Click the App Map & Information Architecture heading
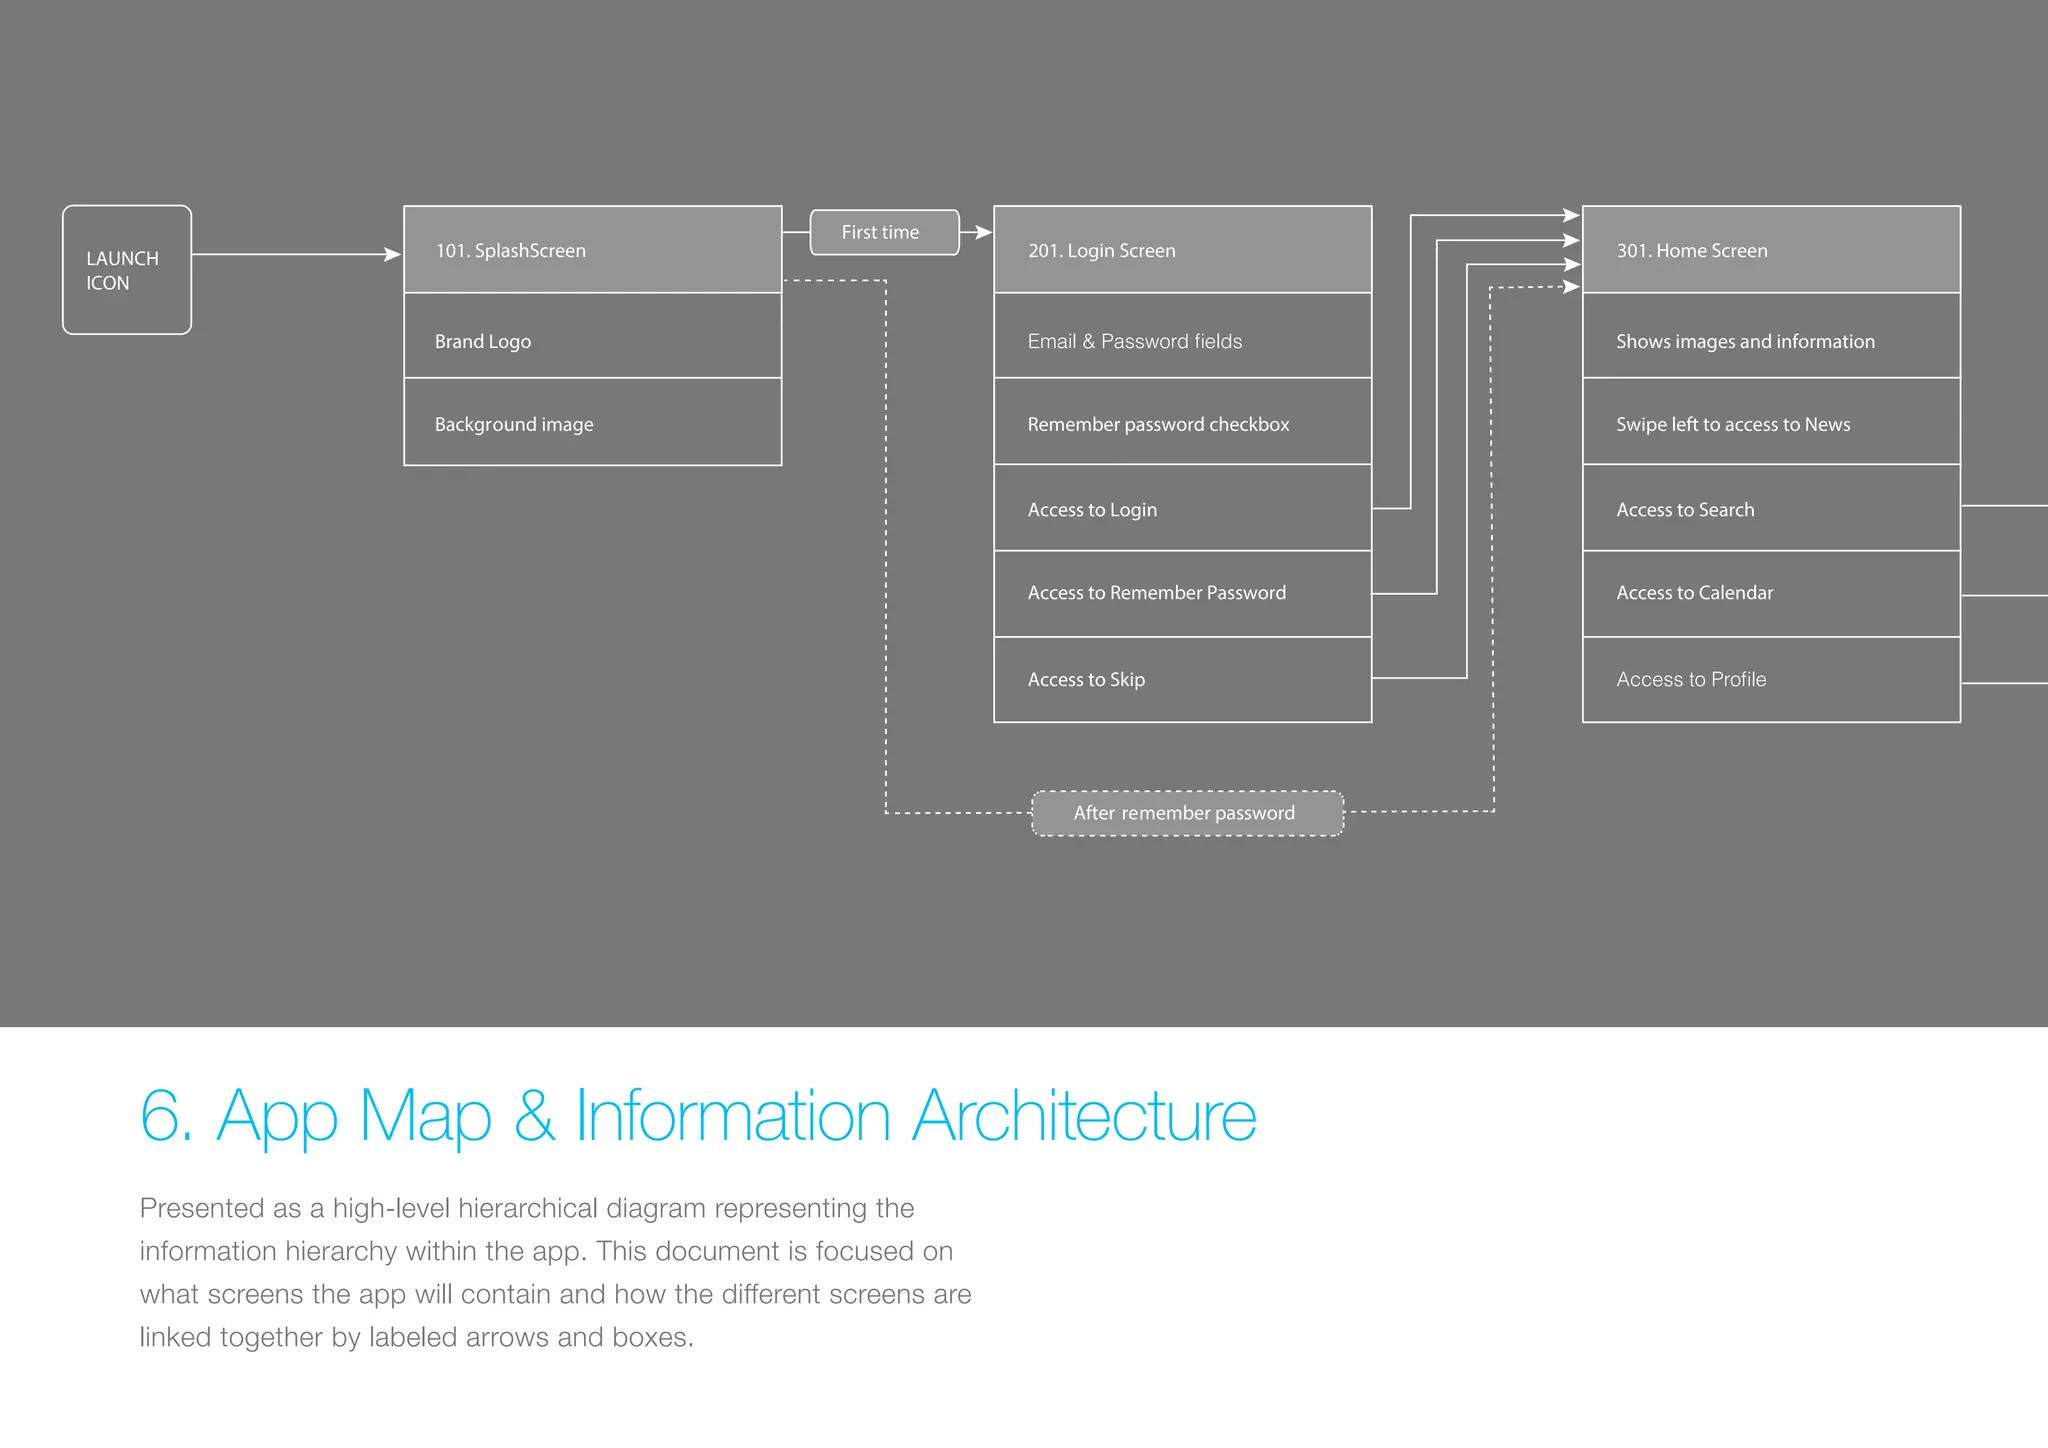 pyautogui.click(x=697, y=1115)
